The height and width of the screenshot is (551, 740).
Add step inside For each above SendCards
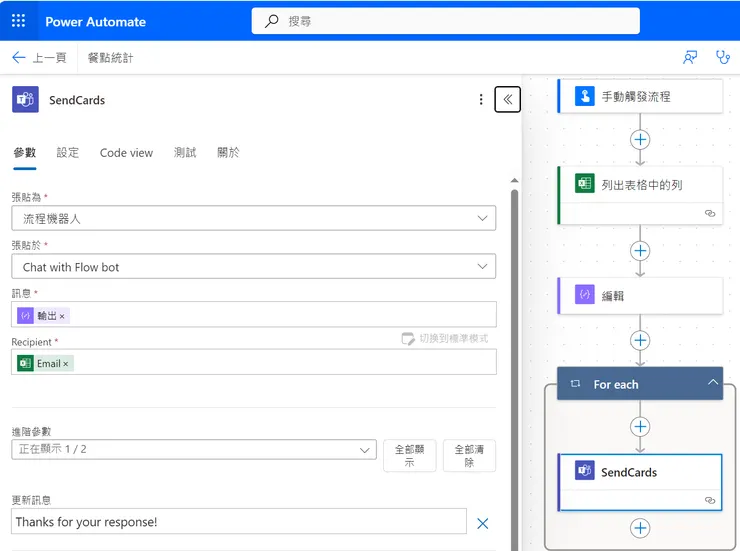[640, 427]
